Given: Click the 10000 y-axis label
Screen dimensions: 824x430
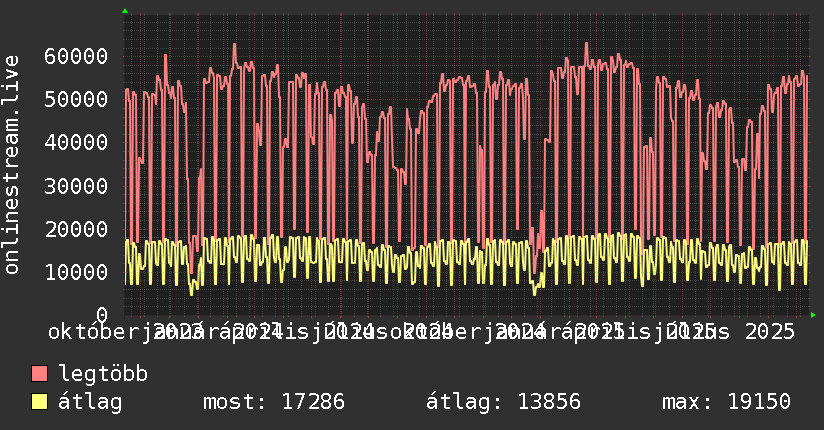Looking at the screenshot, I should (76, 272).
